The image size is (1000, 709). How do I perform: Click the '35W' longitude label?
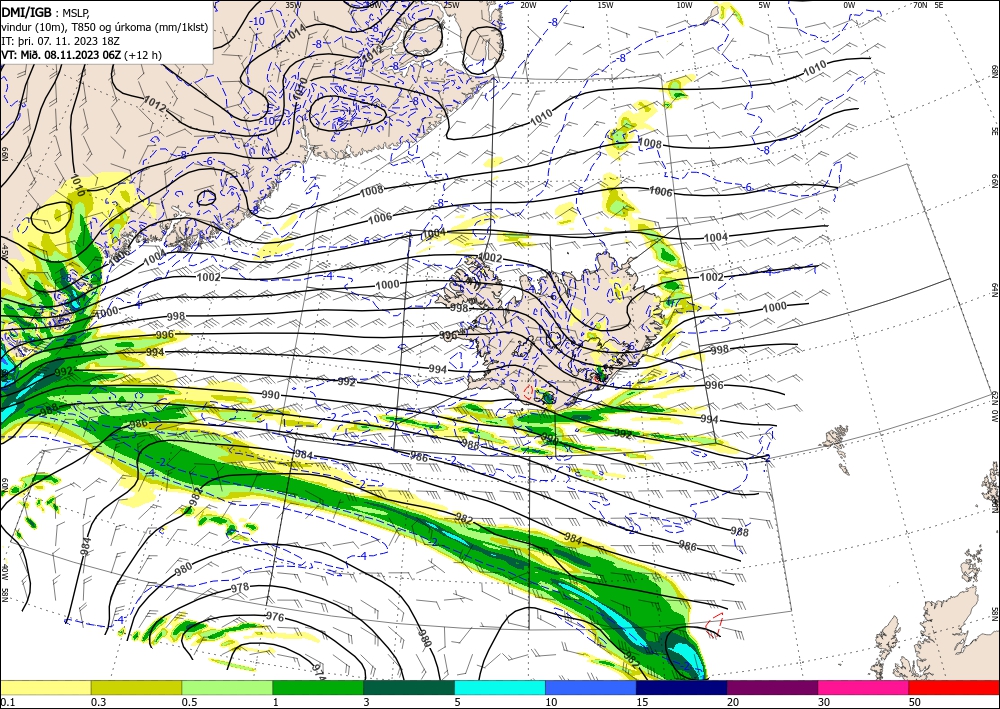(x=293, y=5)
